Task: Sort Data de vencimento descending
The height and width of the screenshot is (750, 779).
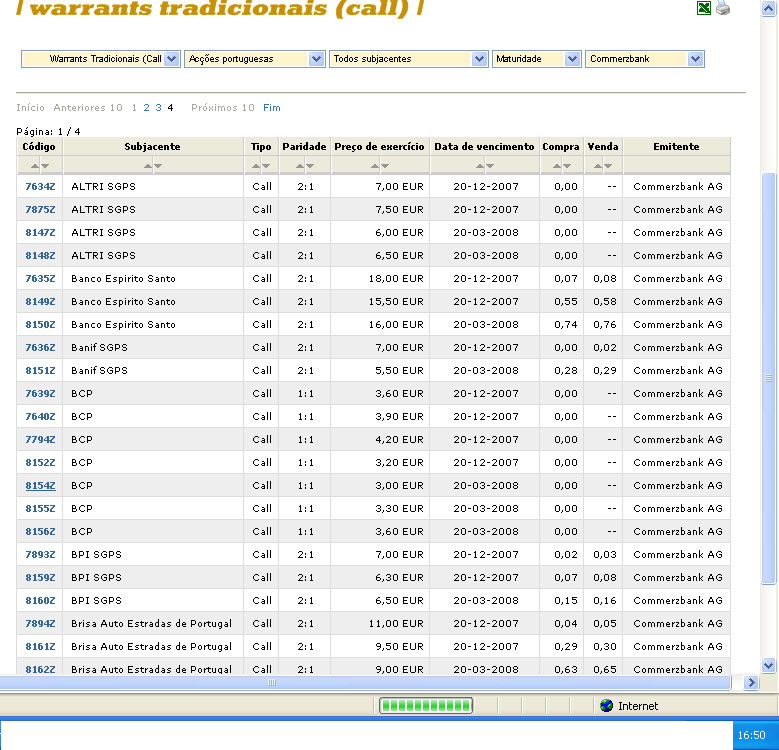Action: [x=490, y=166]
